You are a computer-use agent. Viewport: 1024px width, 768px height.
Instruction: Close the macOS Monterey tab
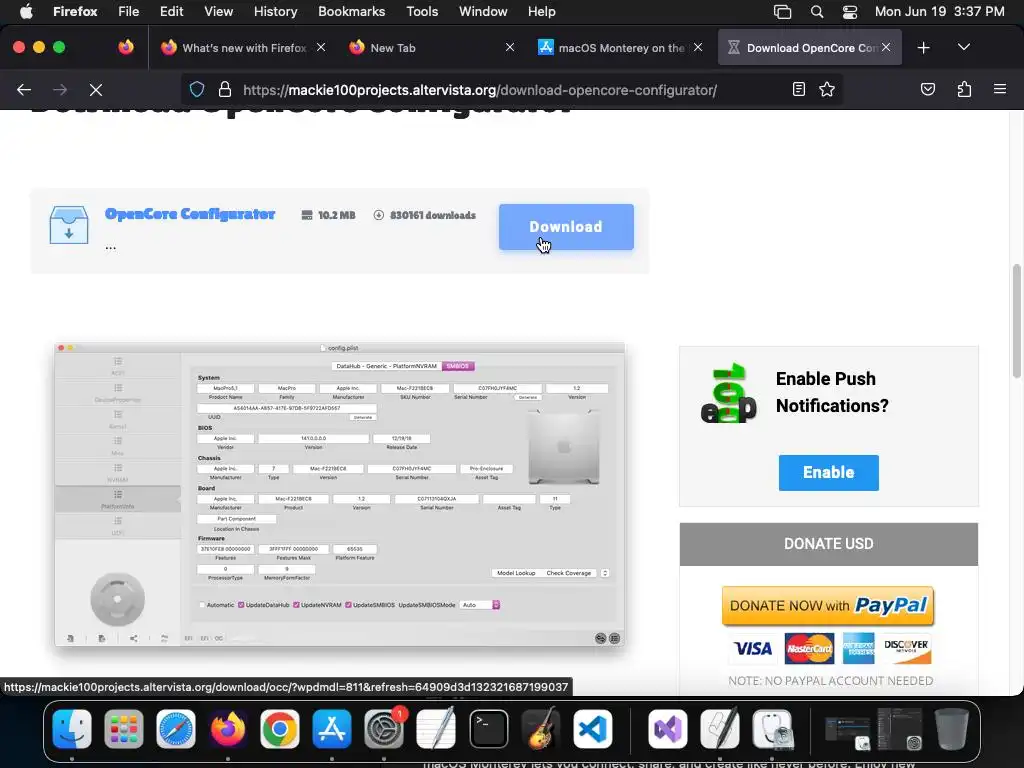pos(698,47)
